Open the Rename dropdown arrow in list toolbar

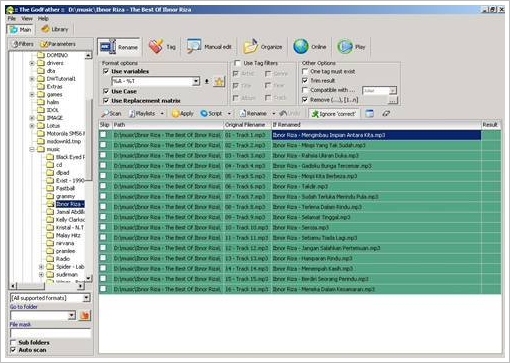click(274, 114)
